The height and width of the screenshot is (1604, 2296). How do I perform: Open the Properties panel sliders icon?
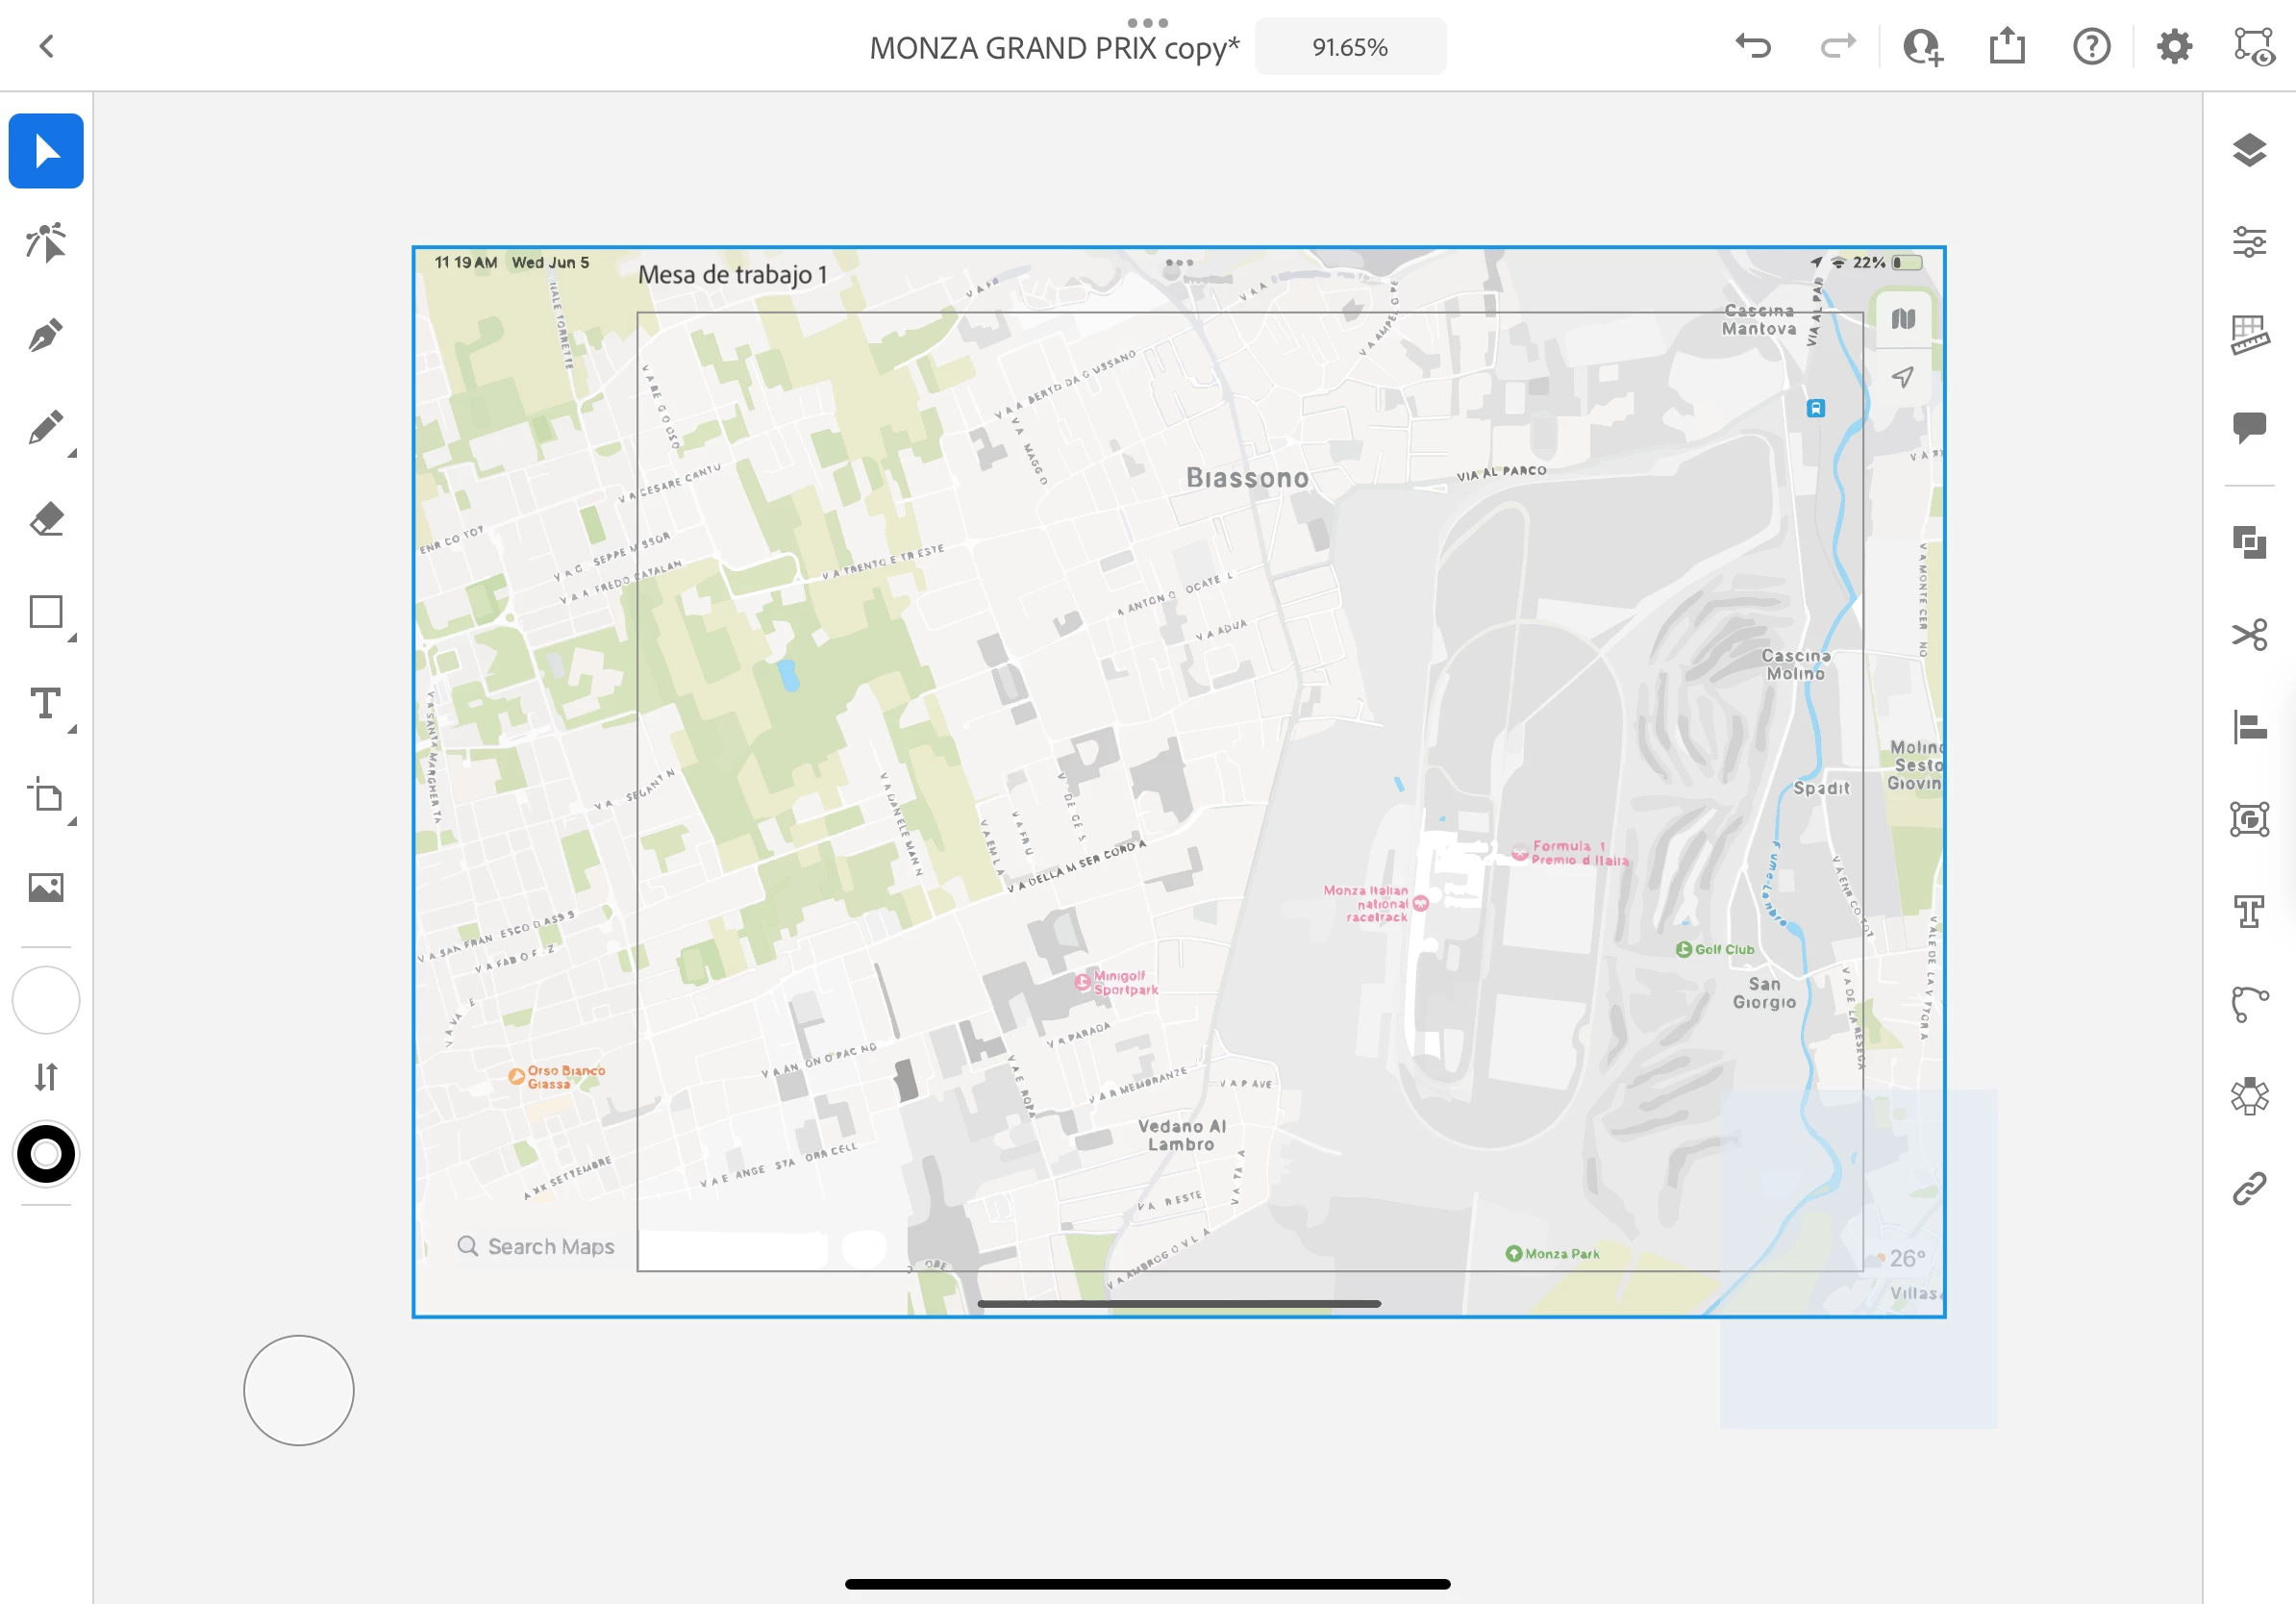(2249, 242)
